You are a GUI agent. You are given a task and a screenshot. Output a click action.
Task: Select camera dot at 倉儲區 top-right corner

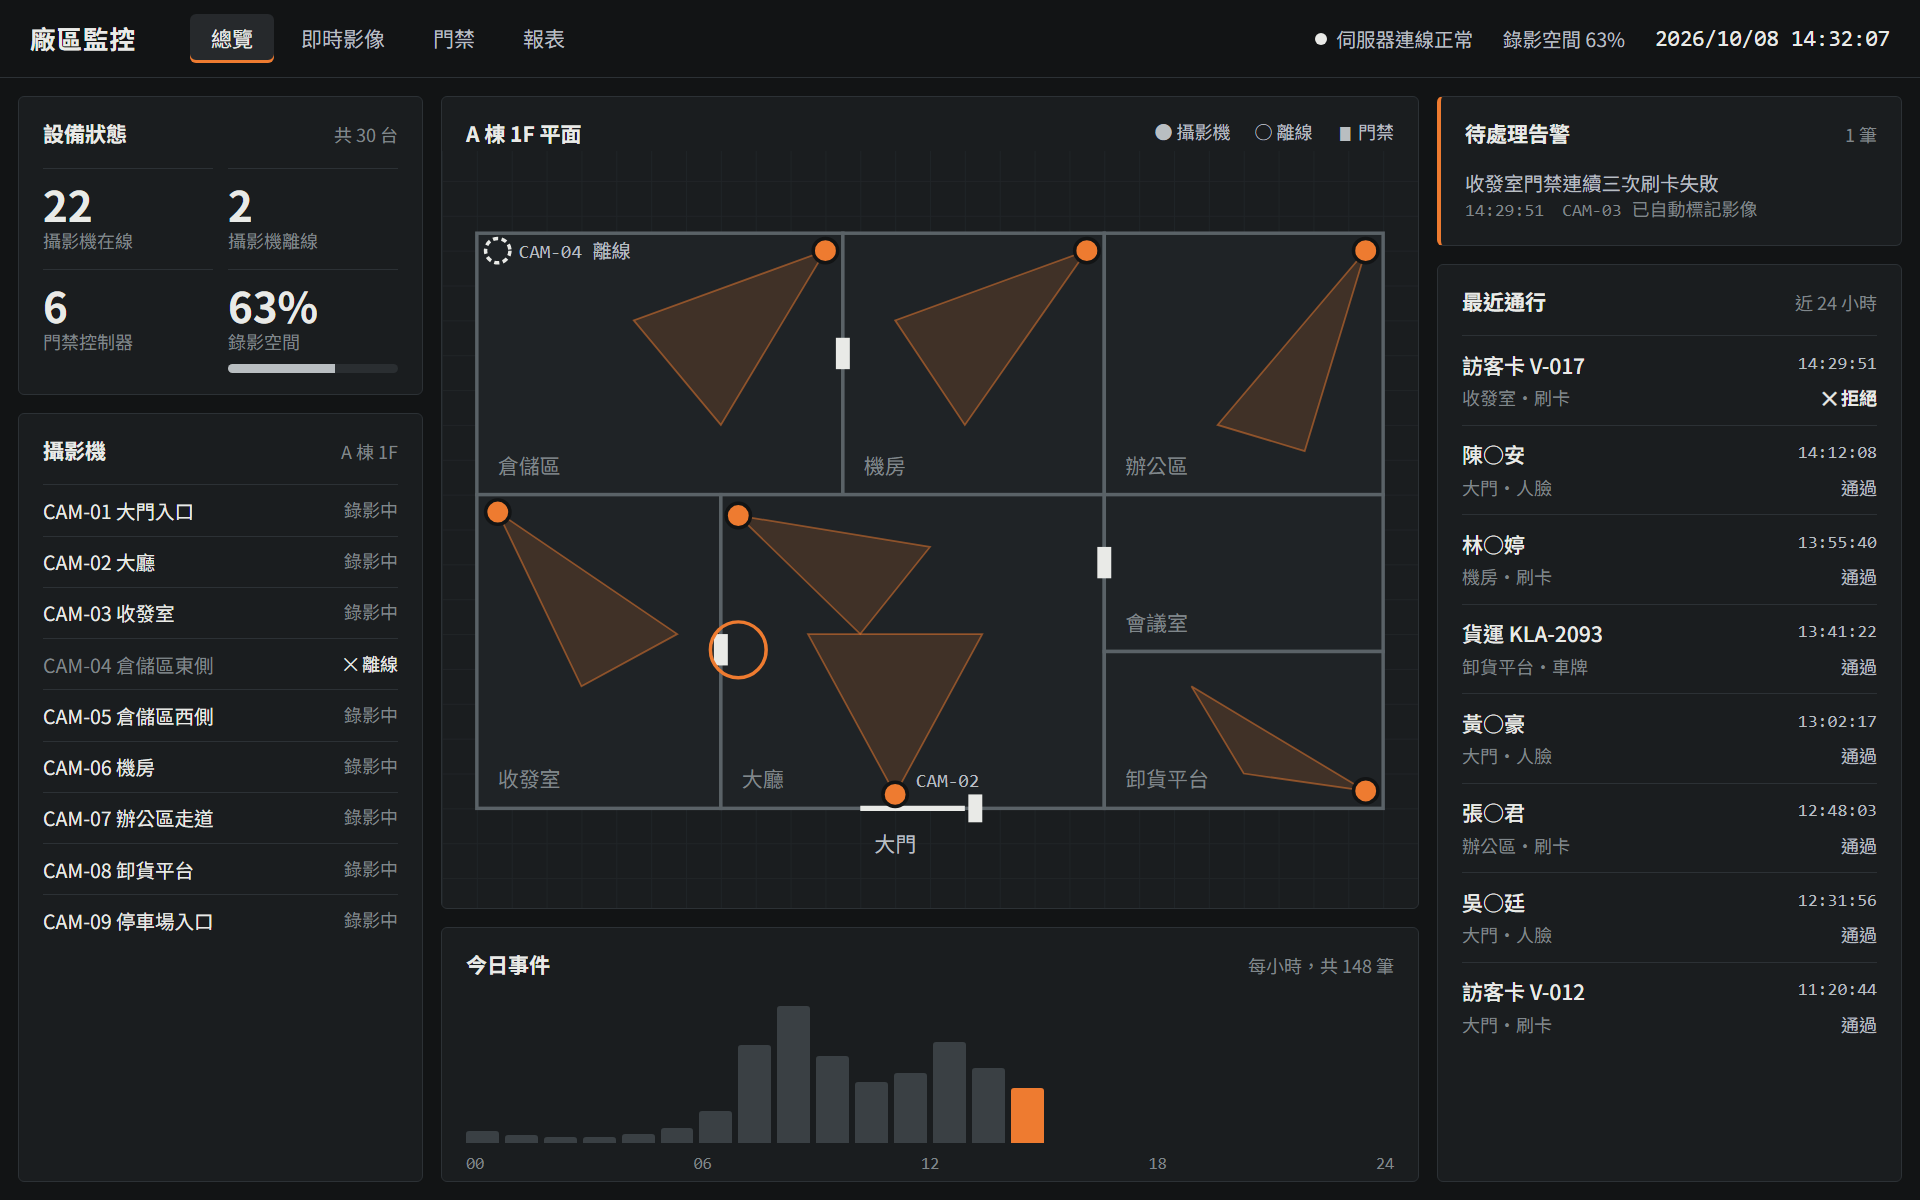click(825, 251)
